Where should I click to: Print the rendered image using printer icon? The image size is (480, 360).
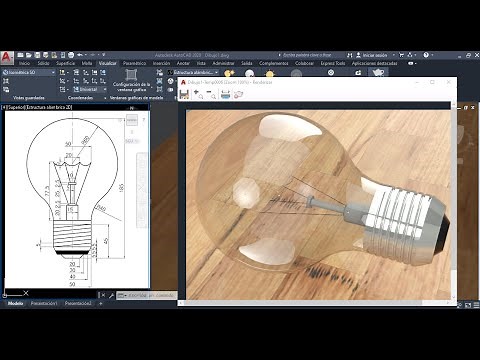pos(225,95)
